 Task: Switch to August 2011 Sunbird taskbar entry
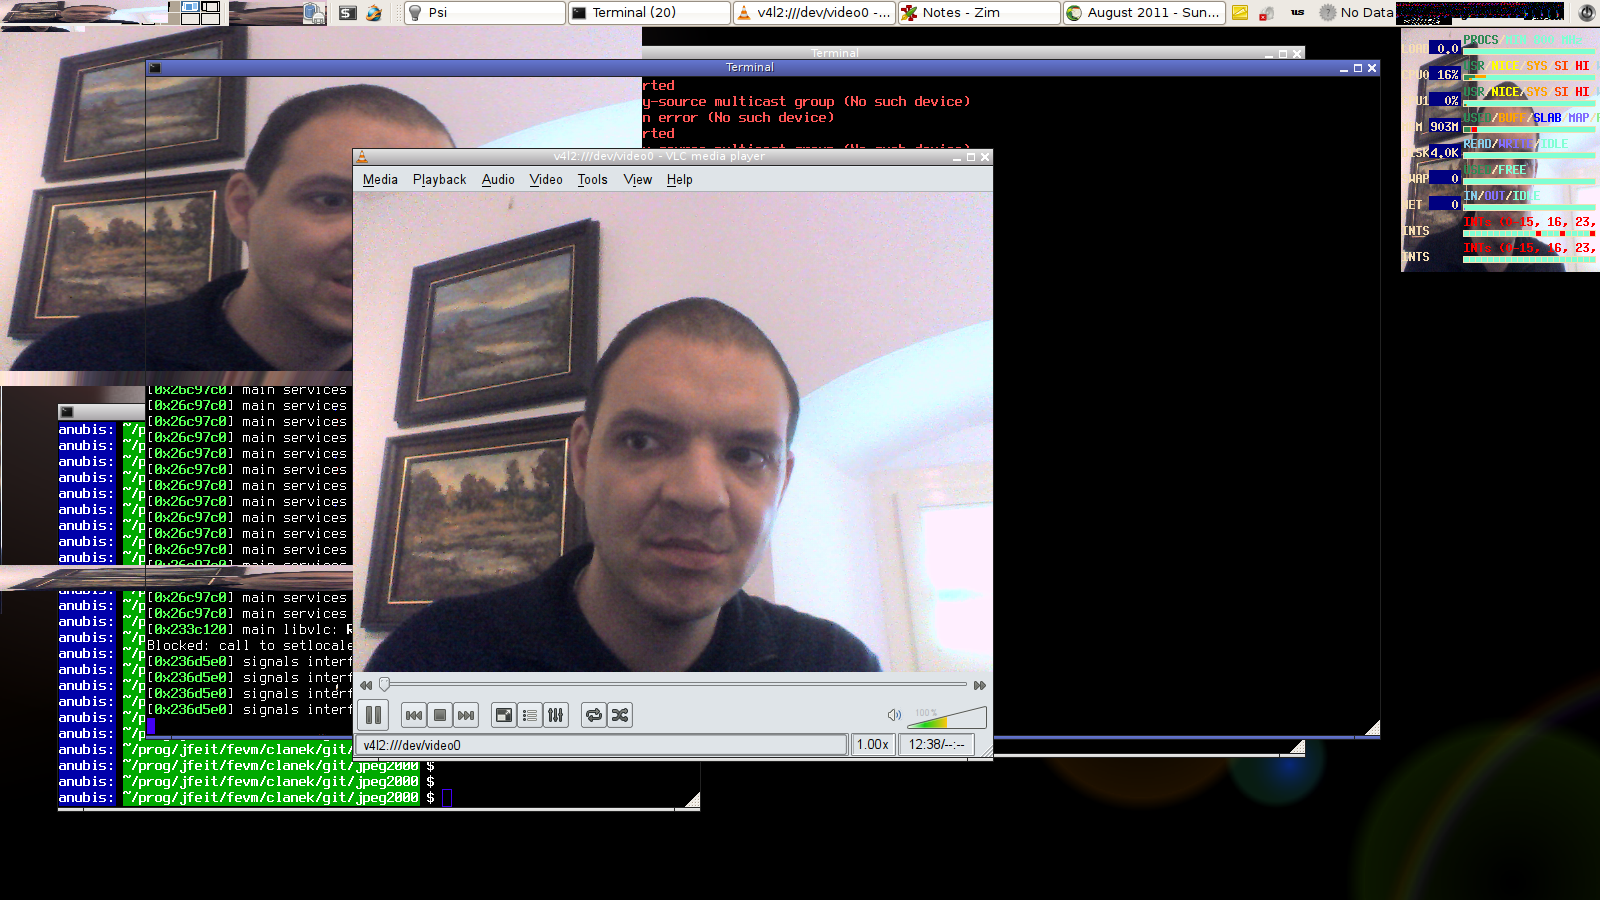[x=1144, y=12]
